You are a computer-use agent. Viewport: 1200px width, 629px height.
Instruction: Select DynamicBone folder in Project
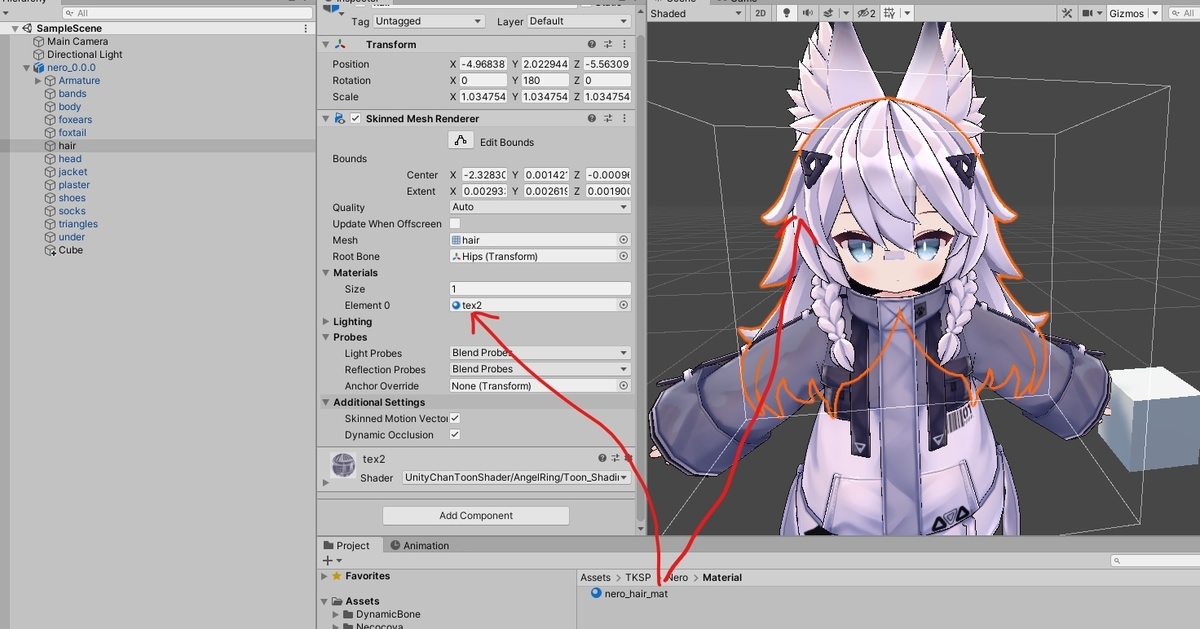(x=388, y=614)
